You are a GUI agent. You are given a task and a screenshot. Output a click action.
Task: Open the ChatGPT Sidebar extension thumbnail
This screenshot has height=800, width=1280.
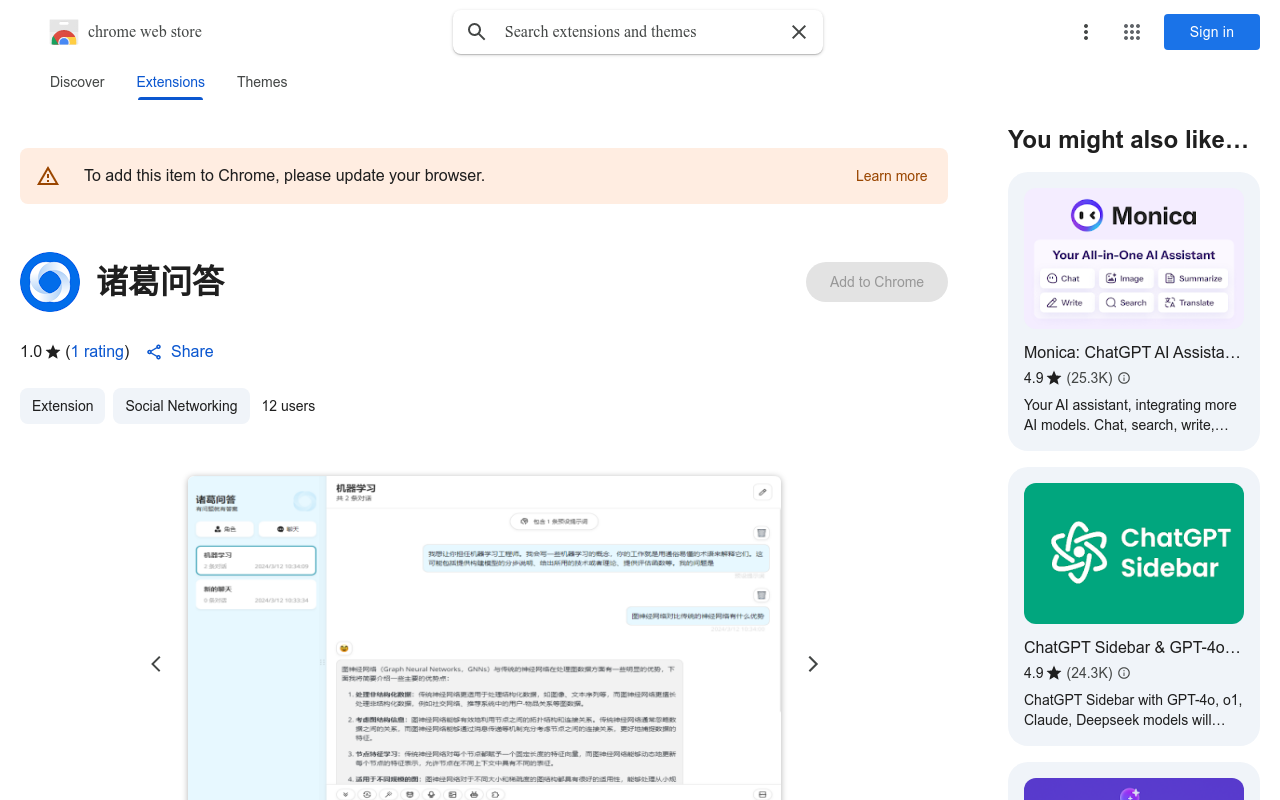pos(1133,553)
